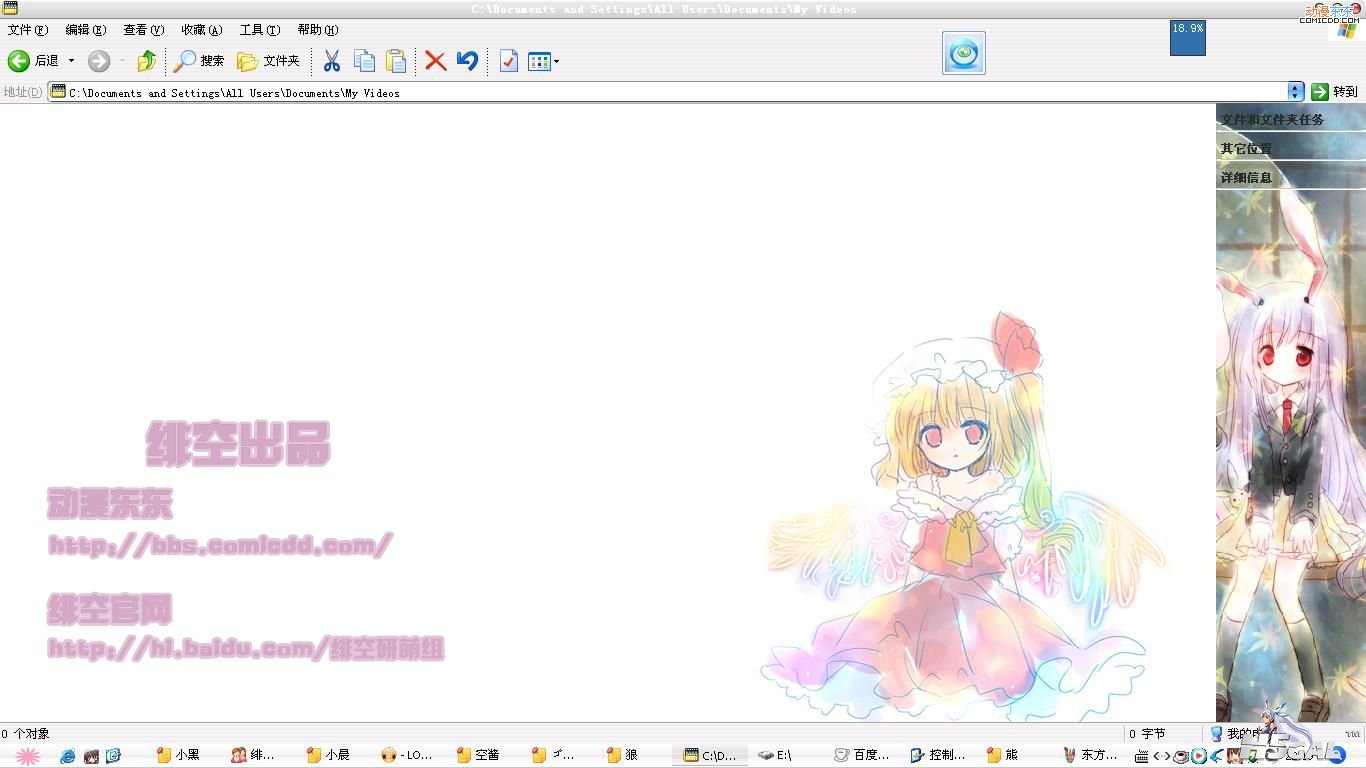Click the coffee cup tray icon
This screenshot has width=1366, height=768.
[x=1181, y=757]
